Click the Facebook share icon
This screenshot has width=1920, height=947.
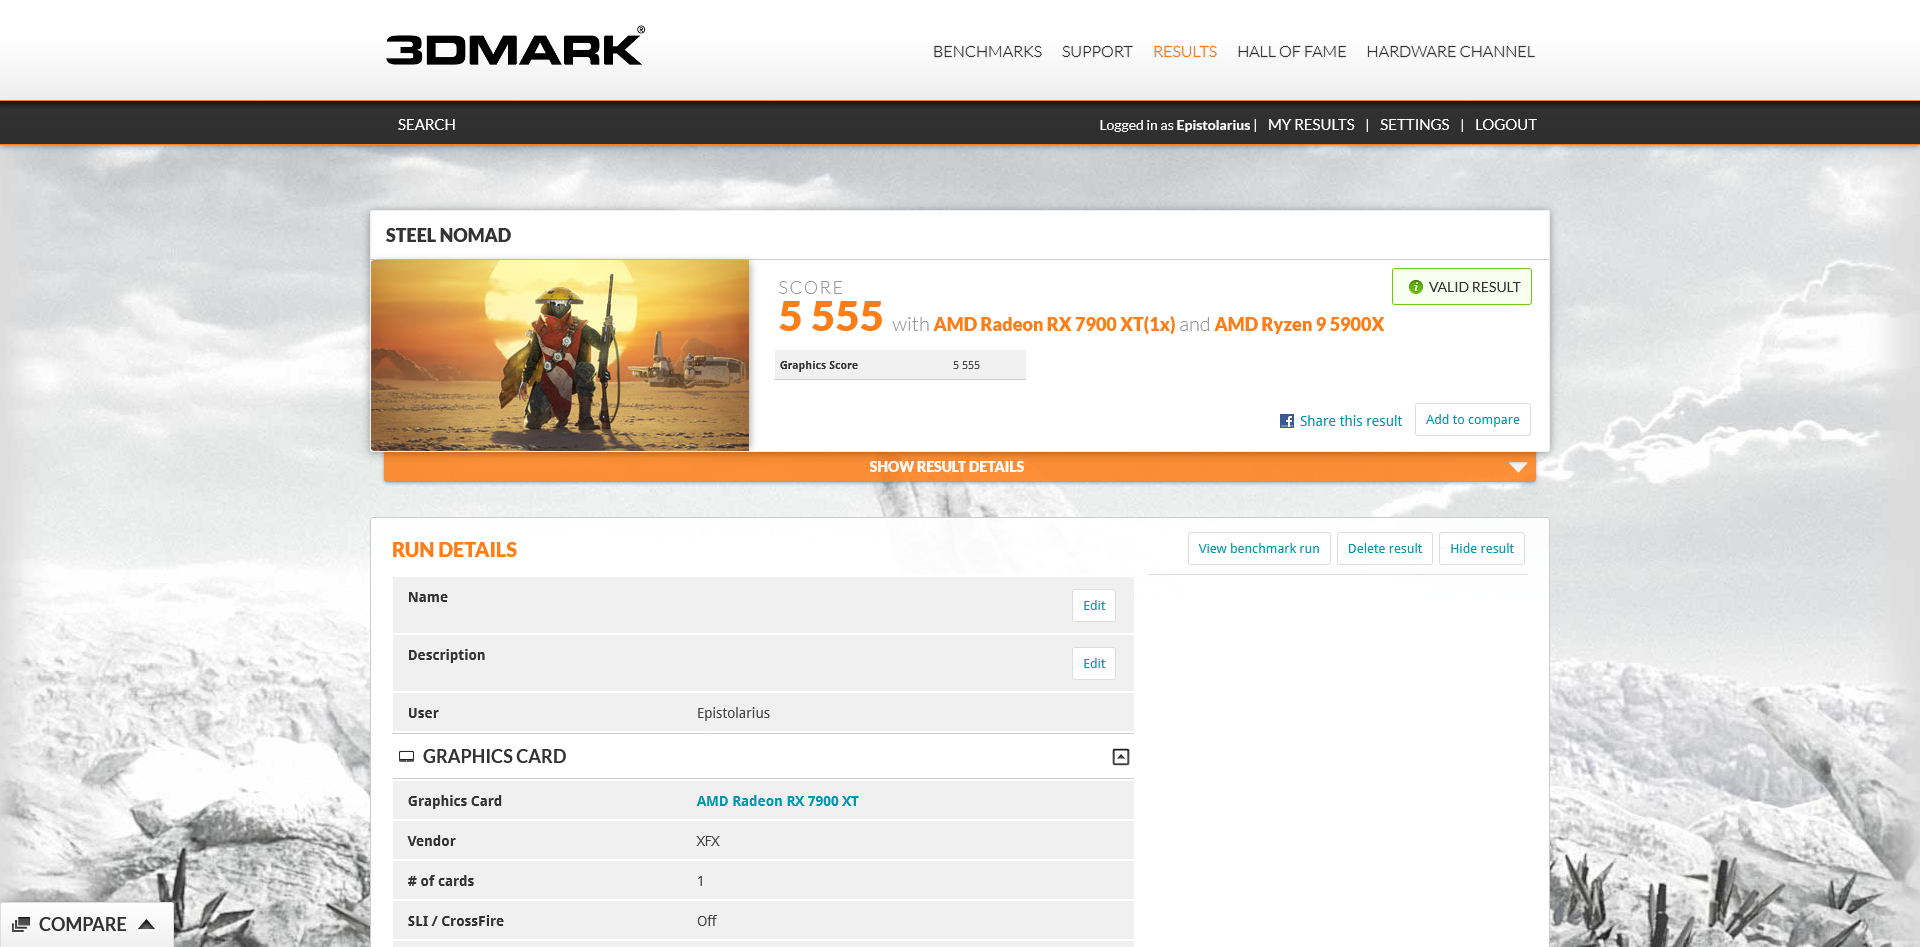pyautogui.click(x=1287, y=421)
